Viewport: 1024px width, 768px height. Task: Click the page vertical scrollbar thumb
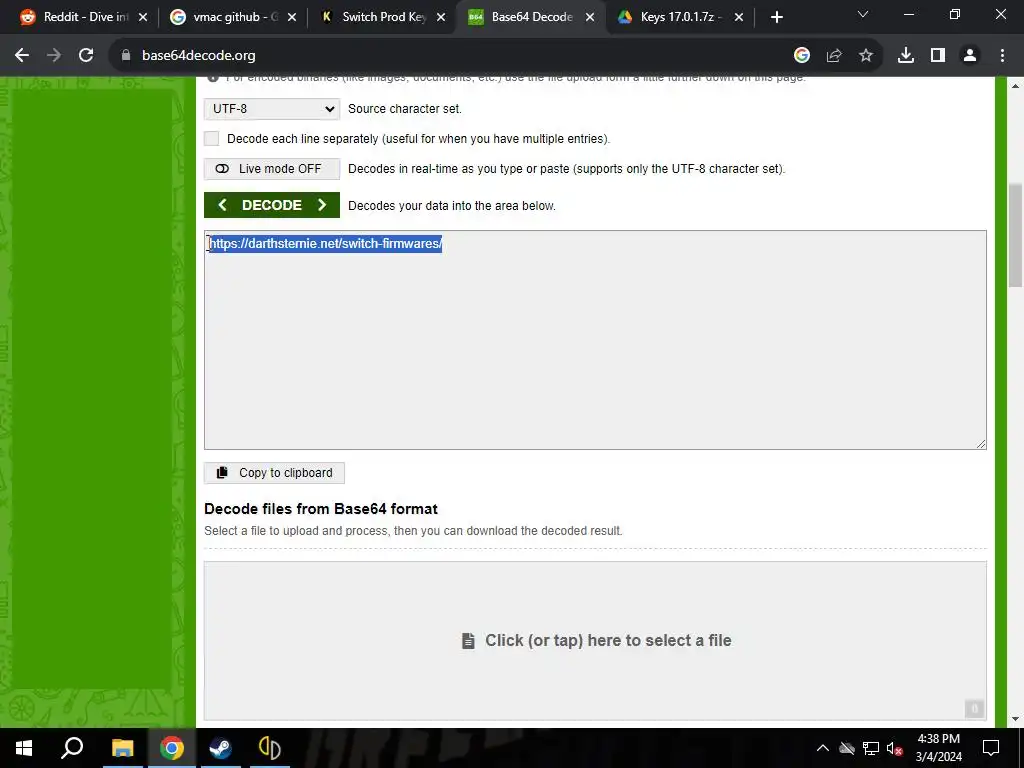click(1016, 235)
